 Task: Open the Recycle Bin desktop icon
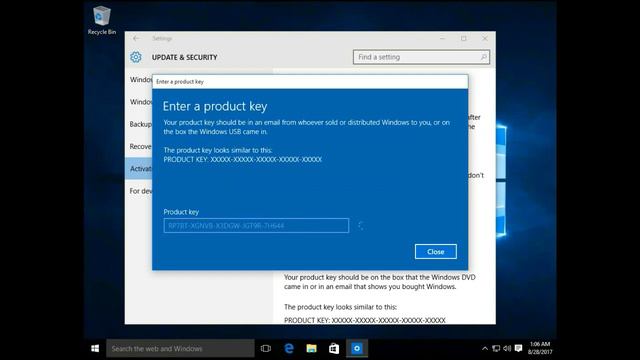coord(102,20)
